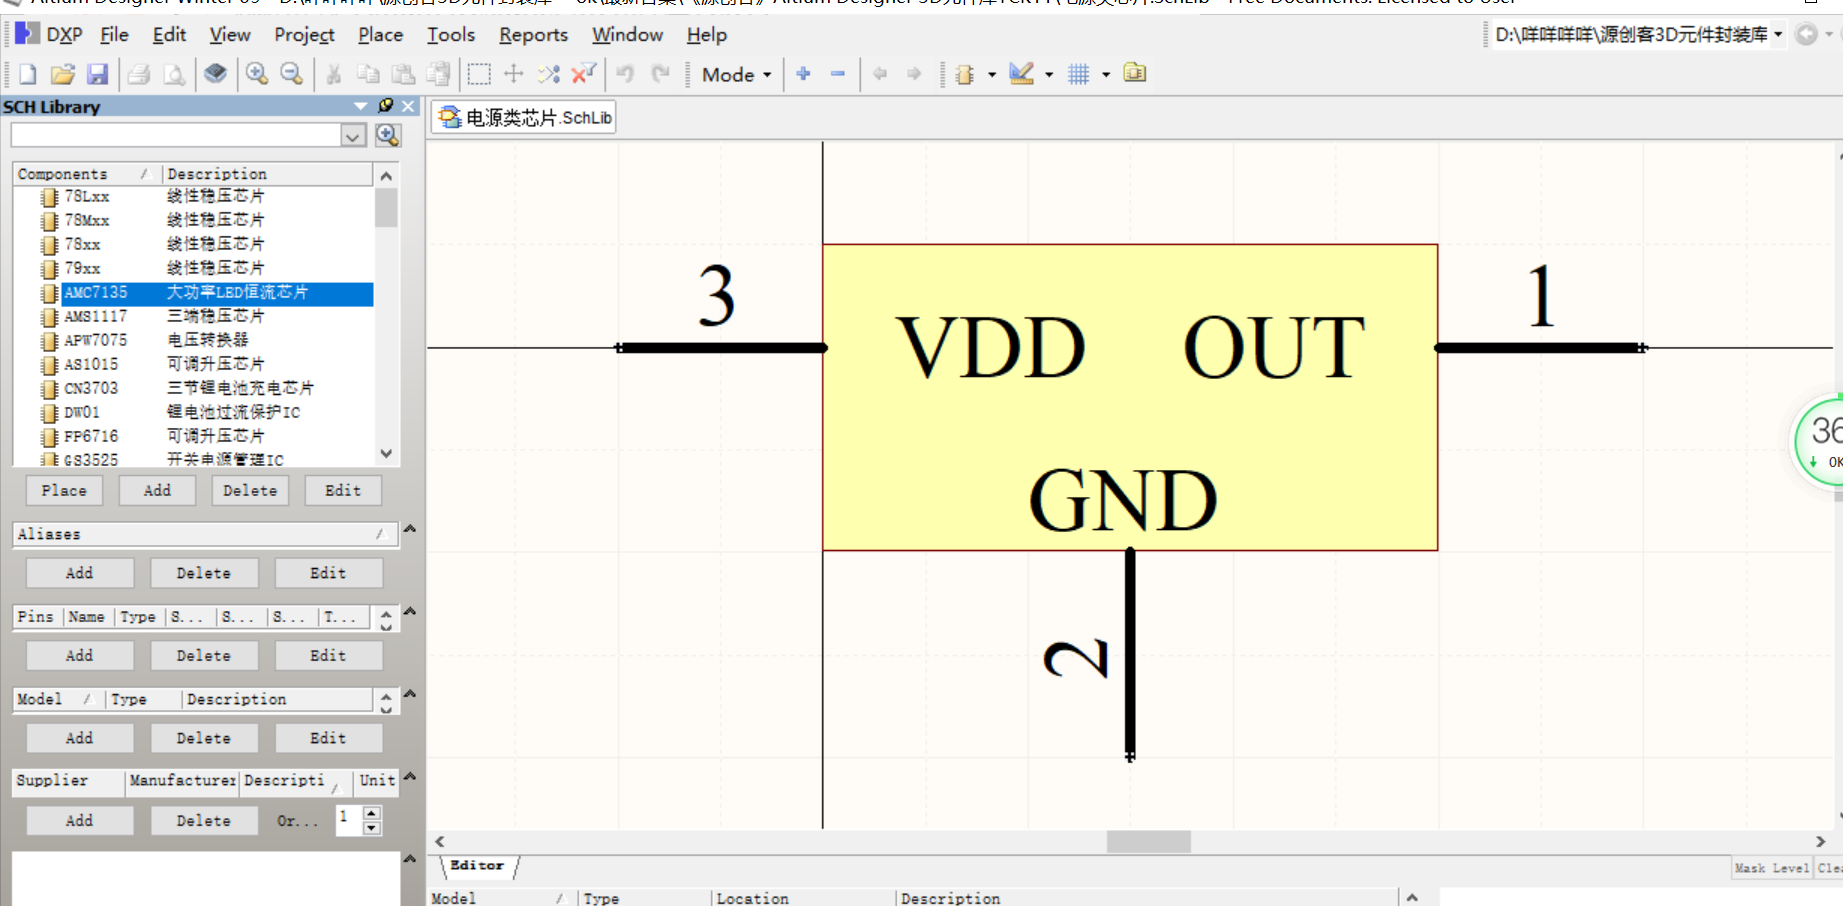The height and width of the screenshot is (906, 1843).
Task: Click the search icon beside the library filter
Action: point(388,135)
